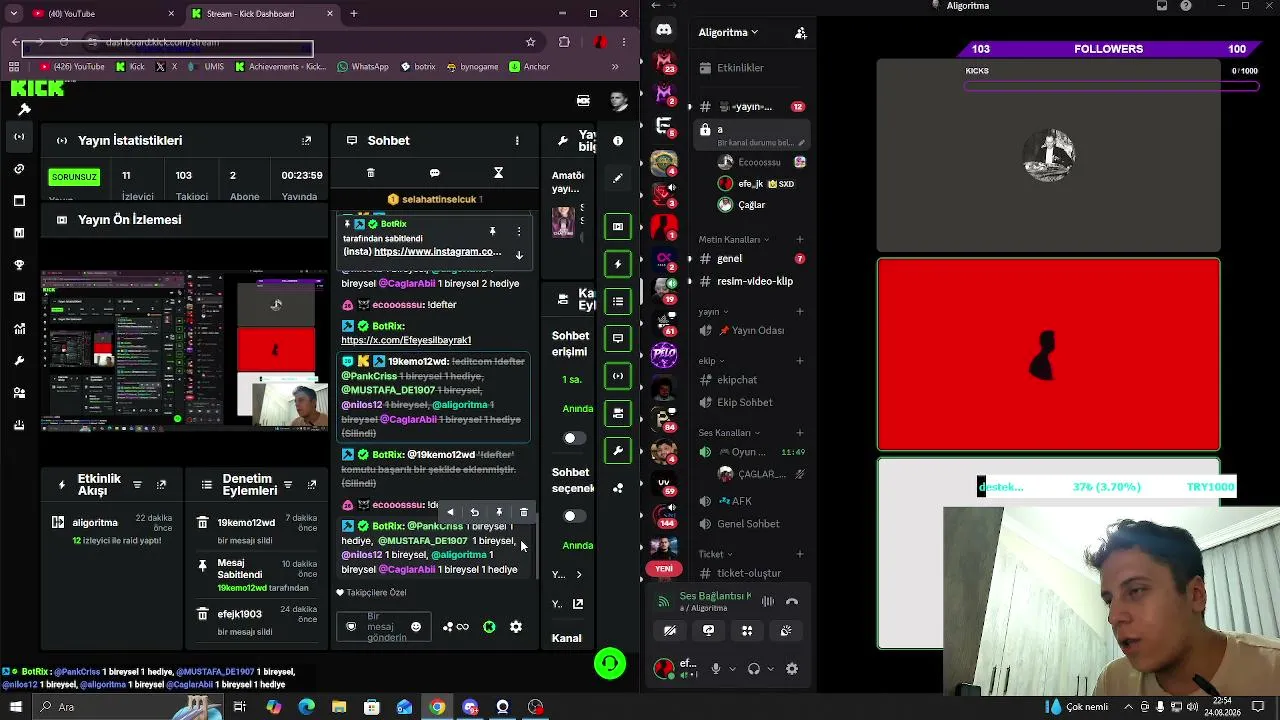This screenshot has width=1280, height=720.
Task: Toggle Discord camera in voice panel
Action: click(x=670, y=631)
